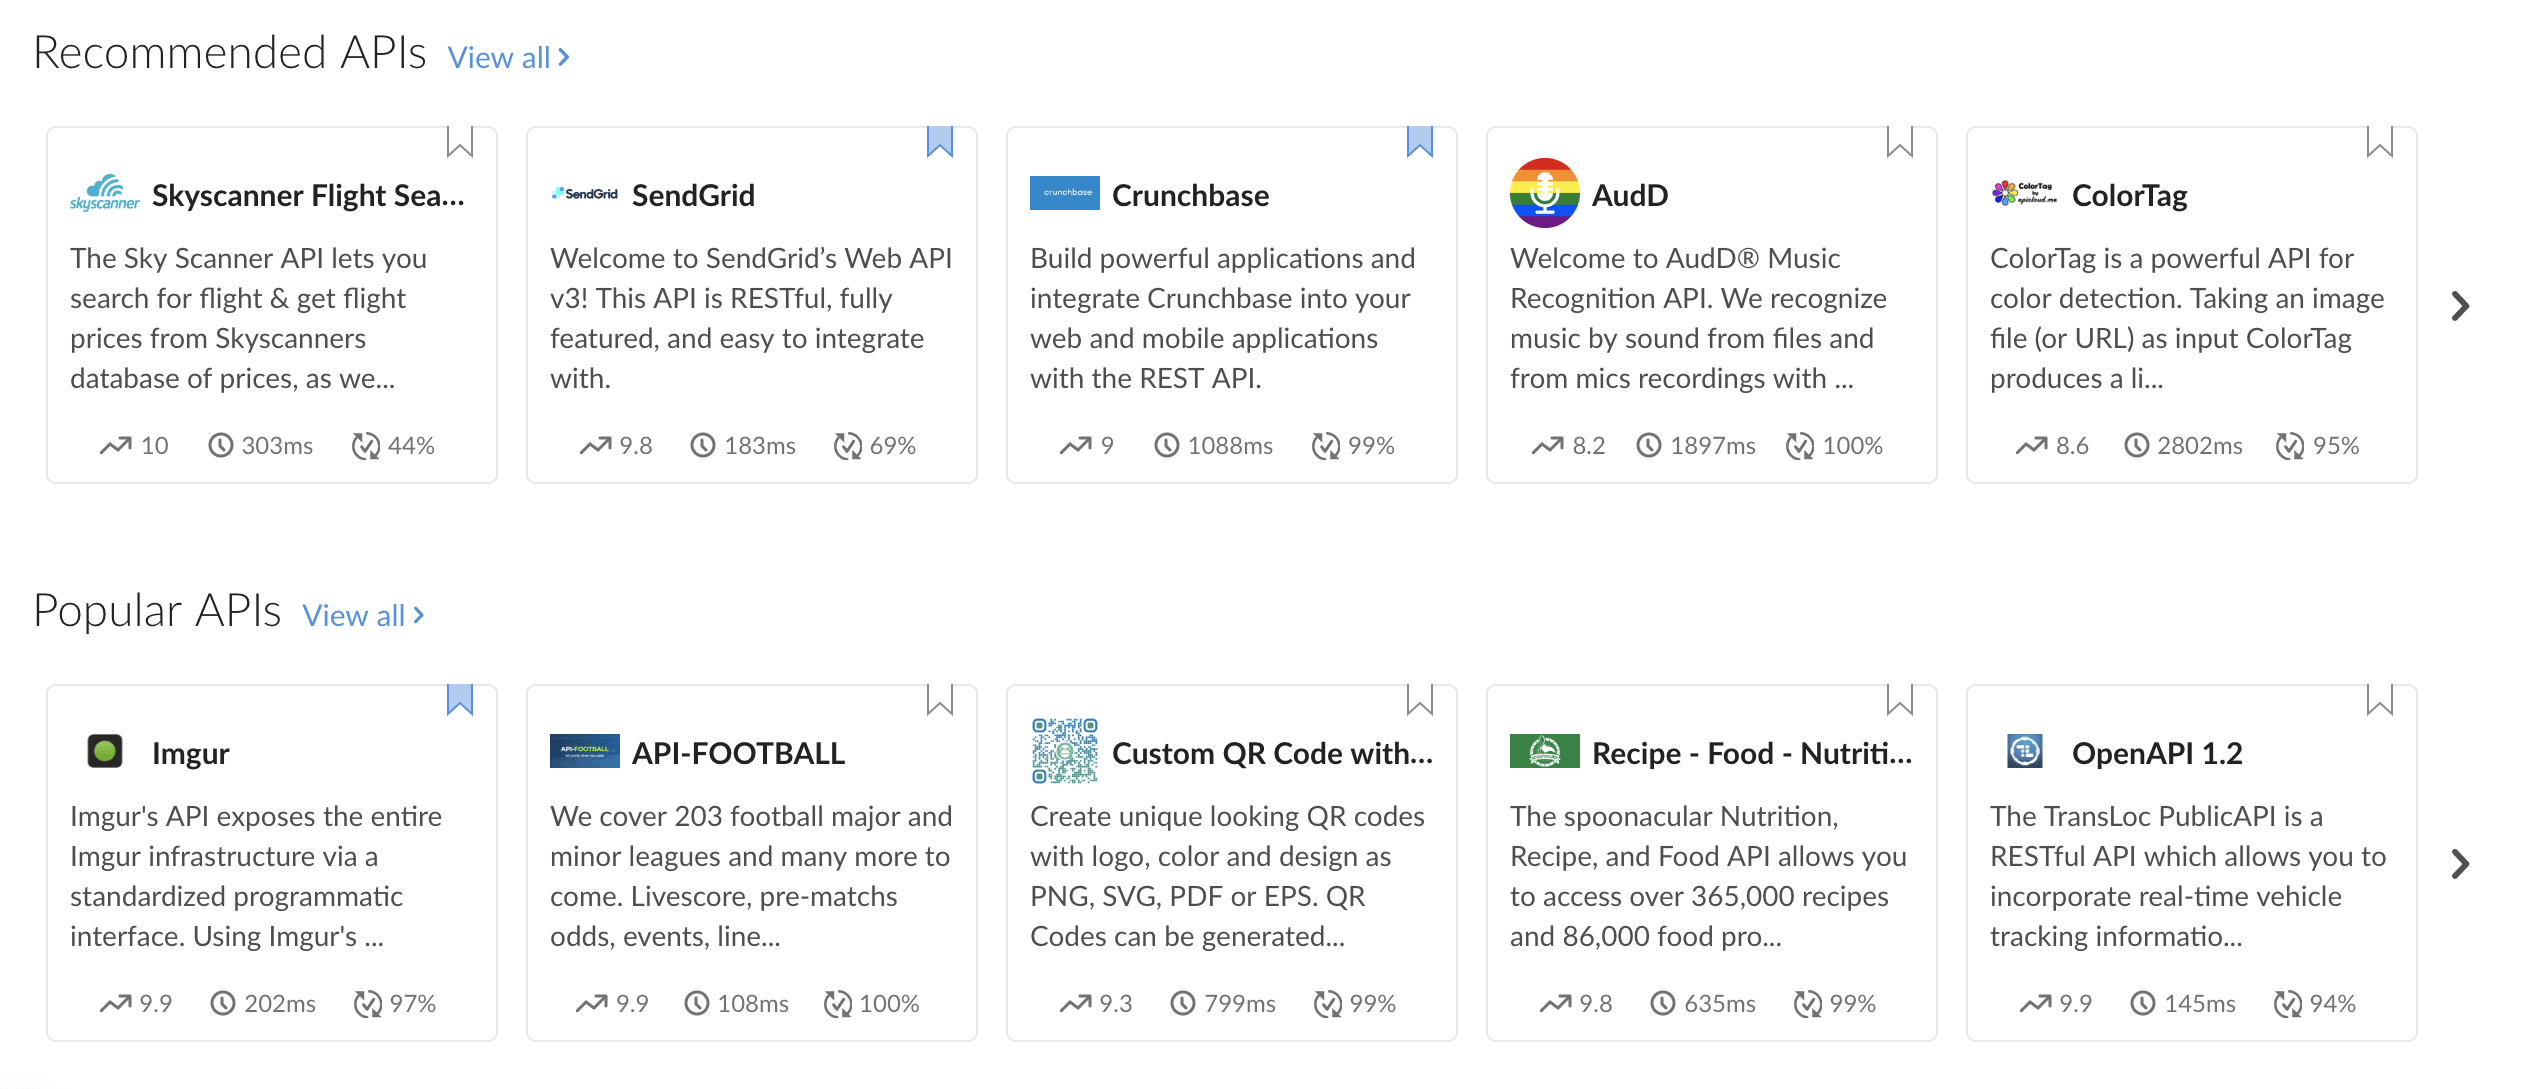
Task: Click the OpenAPI 1.2 logo icon
Action: tap(2025, 751)
